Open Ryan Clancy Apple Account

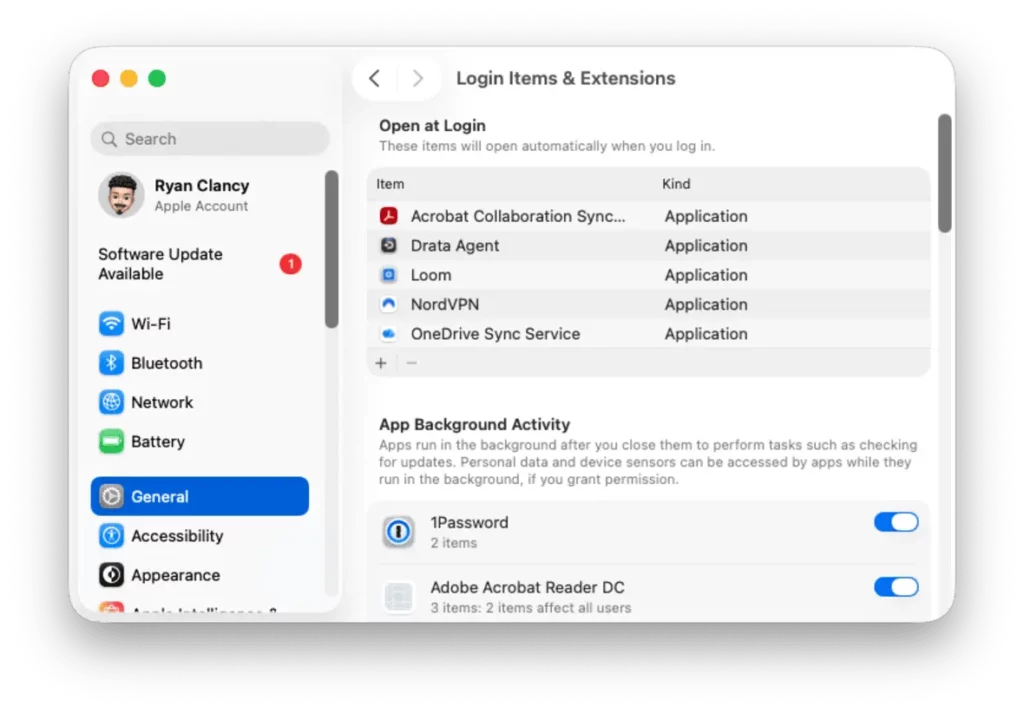coord(200,195)
